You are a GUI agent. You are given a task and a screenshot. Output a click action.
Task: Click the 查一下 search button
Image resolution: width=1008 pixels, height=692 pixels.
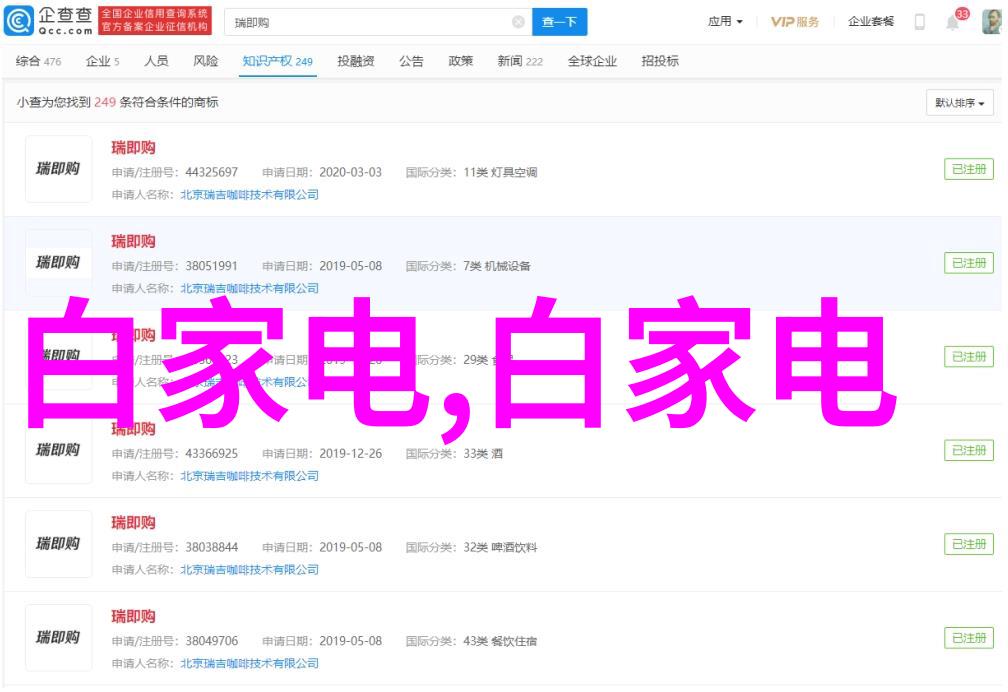point(559,23)
